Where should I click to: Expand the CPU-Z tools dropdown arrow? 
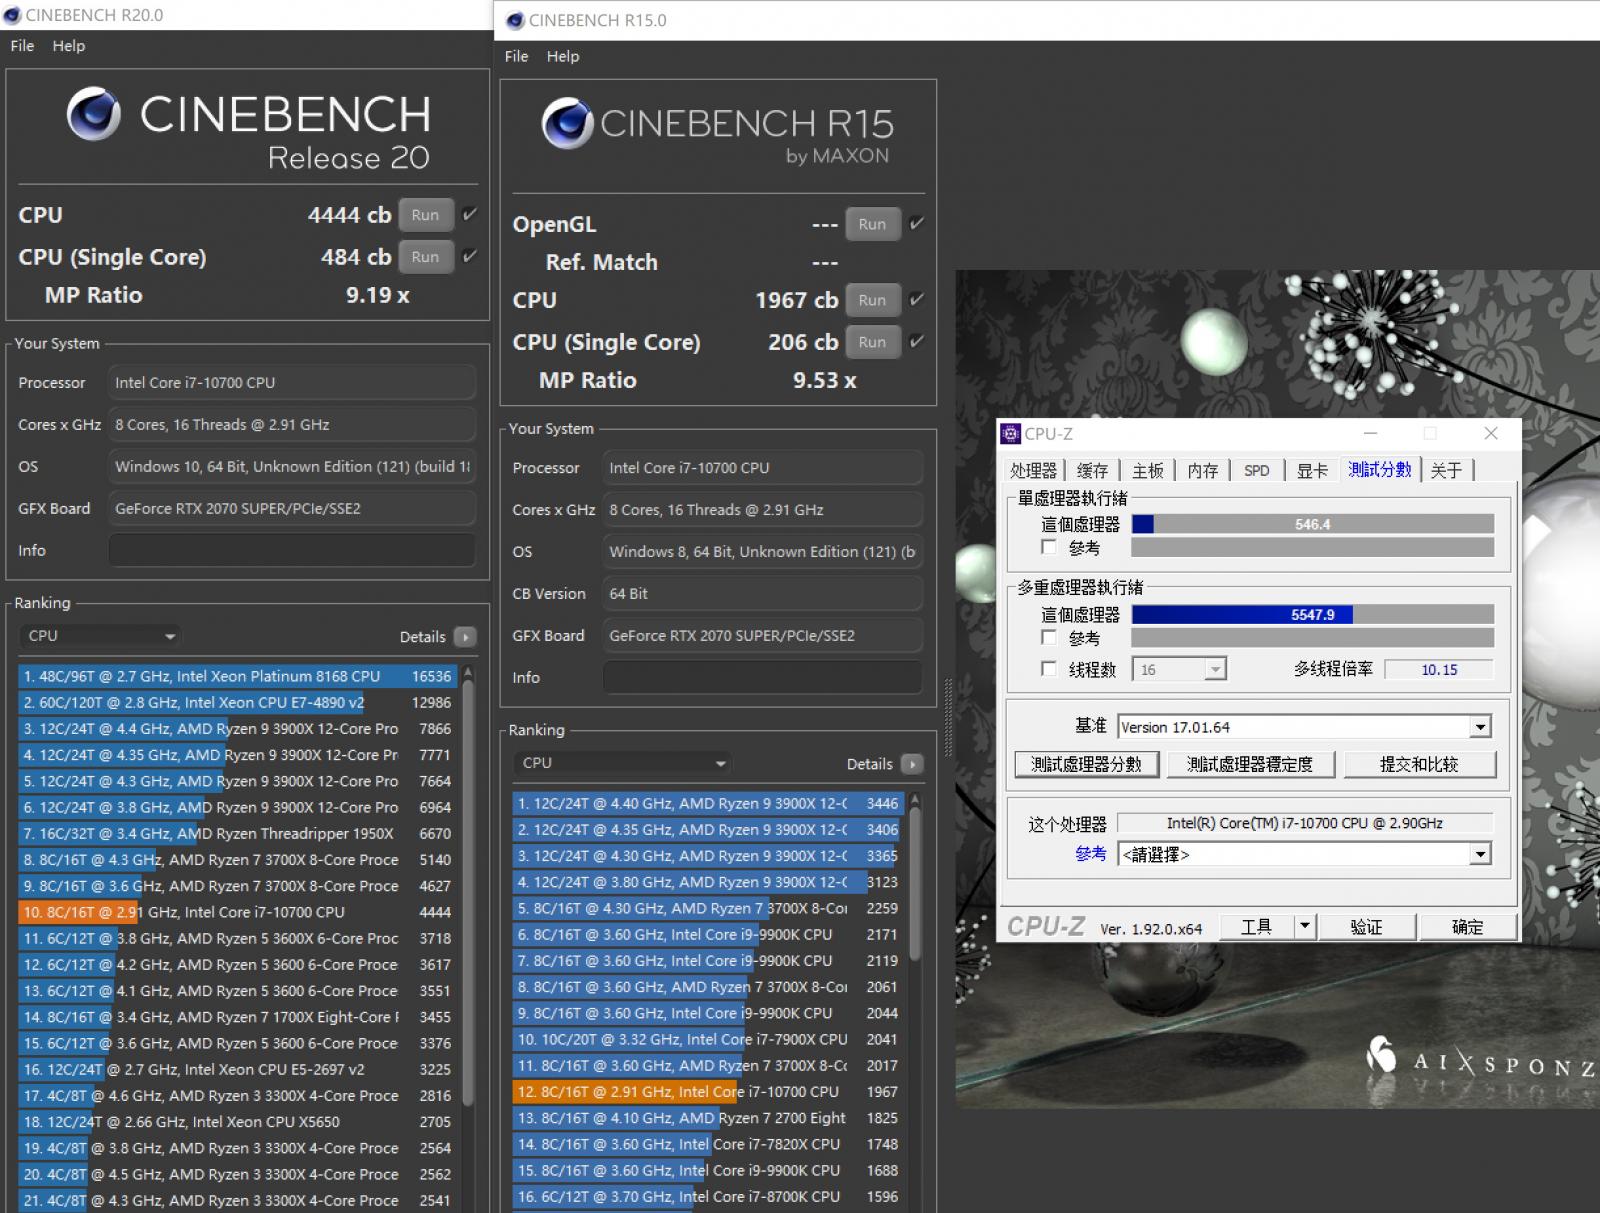tap(1304, 927)
